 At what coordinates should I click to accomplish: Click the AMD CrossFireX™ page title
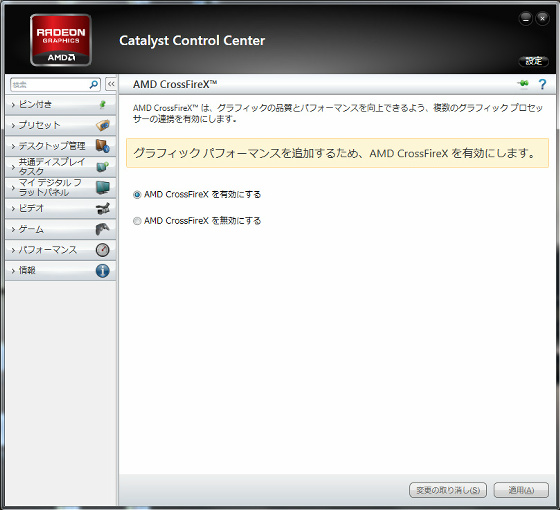[x=175, y=84]
